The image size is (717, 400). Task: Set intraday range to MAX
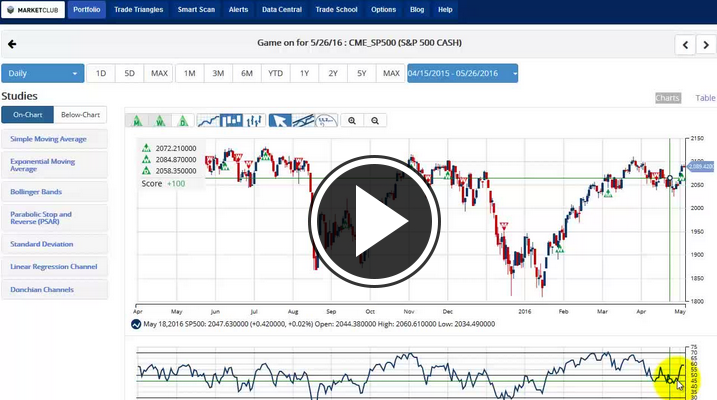pos(159,73)
